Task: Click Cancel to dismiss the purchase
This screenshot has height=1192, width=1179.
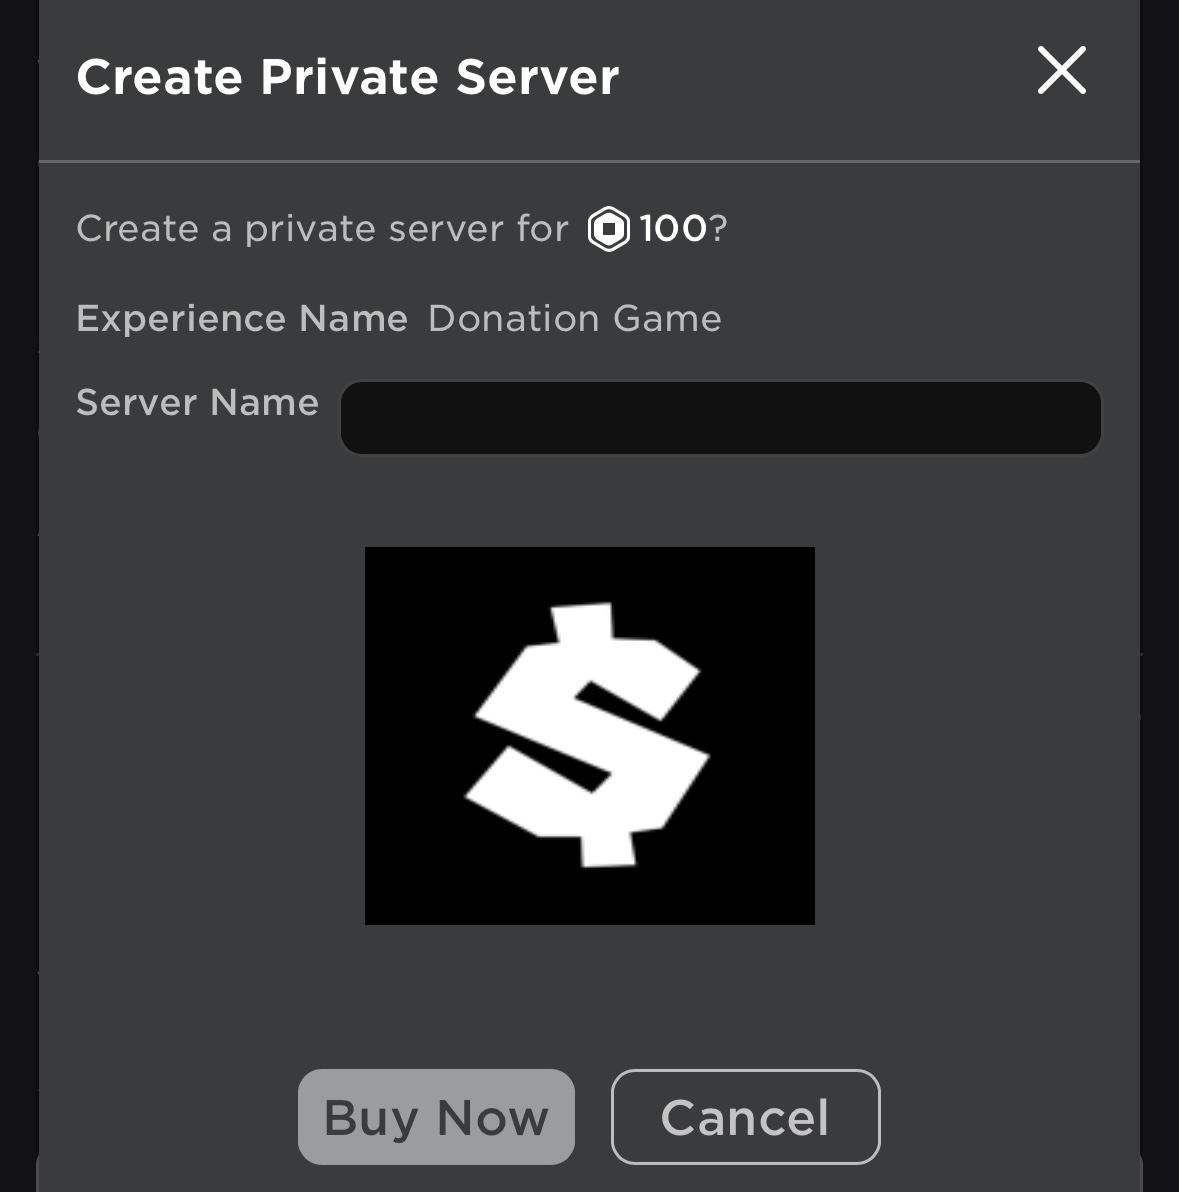Action: (745, 1116)
